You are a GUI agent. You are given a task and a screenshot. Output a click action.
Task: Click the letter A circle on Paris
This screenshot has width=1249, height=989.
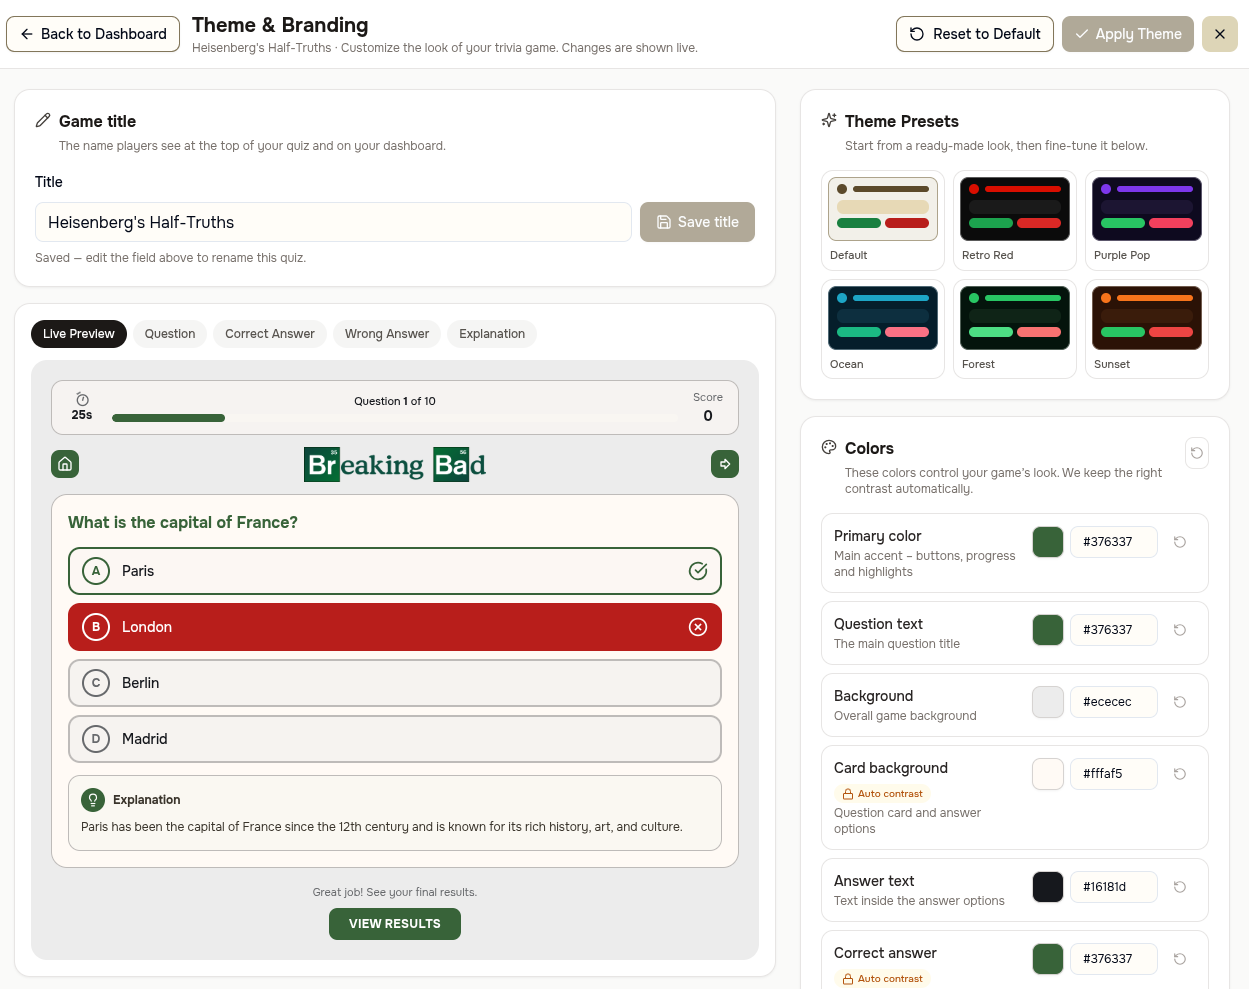(96, 571)
